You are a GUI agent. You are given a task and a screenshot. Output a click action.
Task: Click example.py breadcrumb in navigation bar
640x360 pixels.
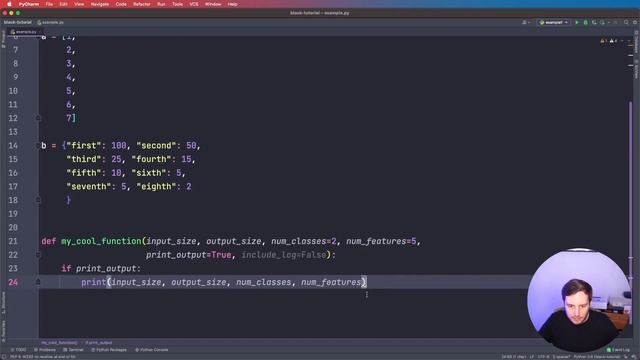pyautogui.click(x=51, y=22)
